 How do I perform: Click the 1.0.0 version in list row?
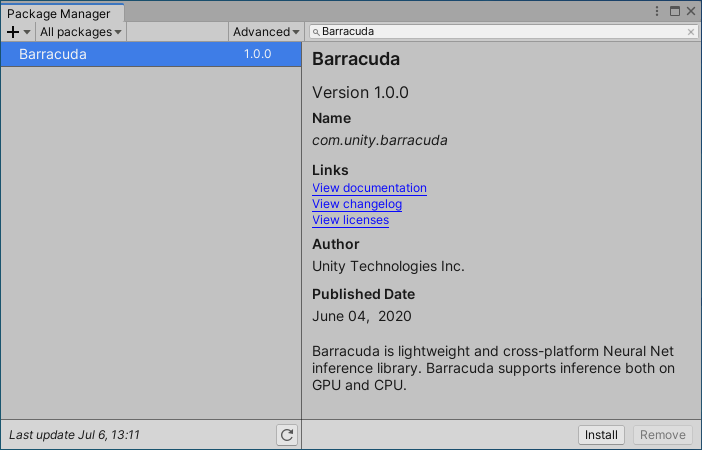point(257,54)
